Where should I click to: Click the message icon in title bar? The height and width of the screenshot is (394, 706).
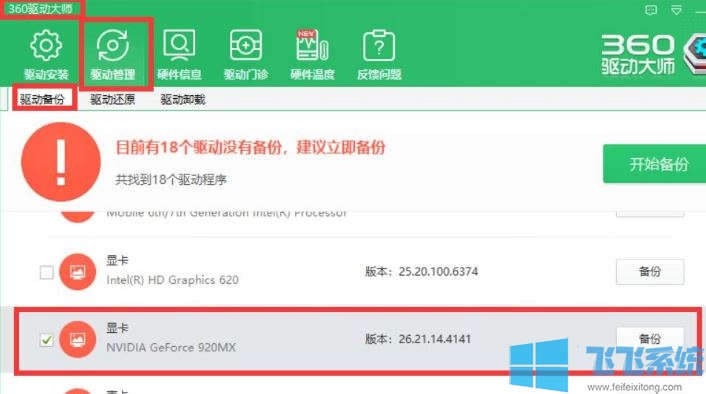click(x=651, y=10)
